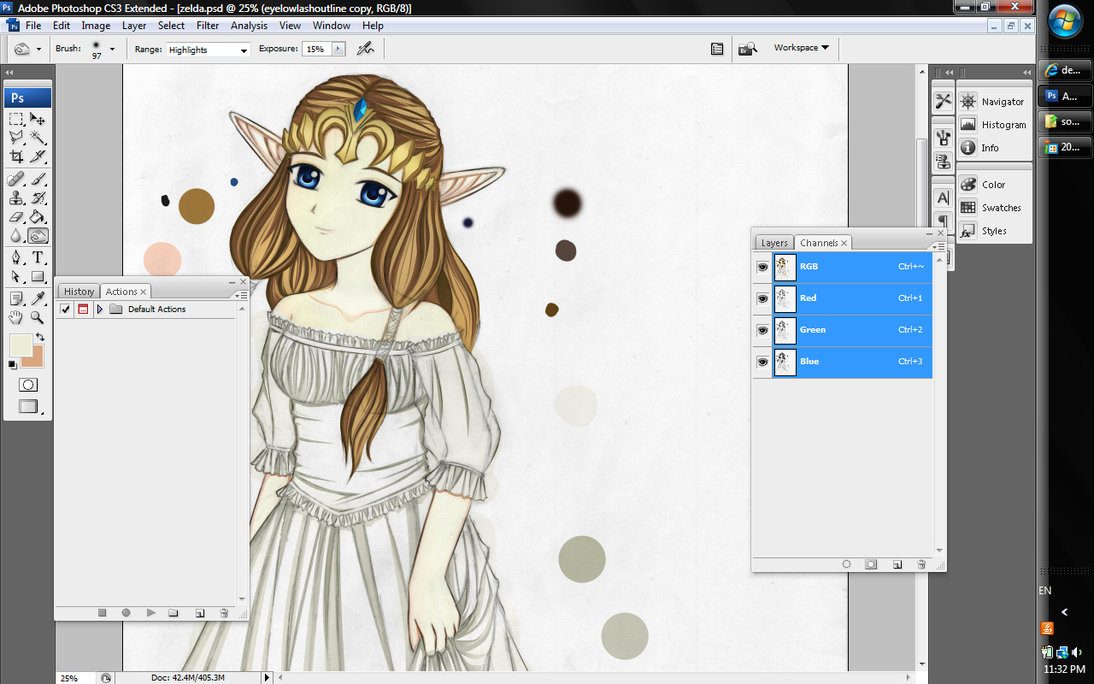Enable the airbrush option in options bar
The height and width of the screenshot is (684, 1094).
366,49
